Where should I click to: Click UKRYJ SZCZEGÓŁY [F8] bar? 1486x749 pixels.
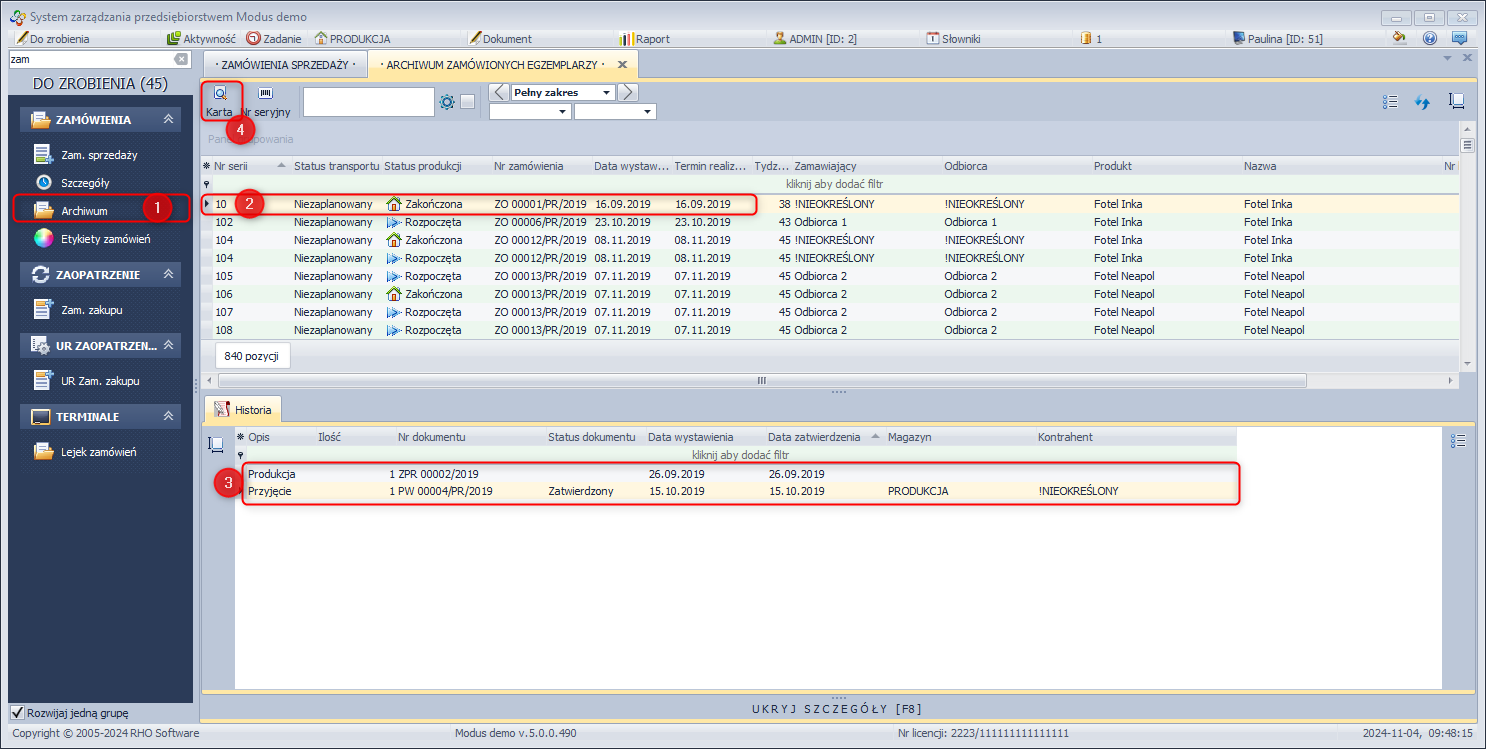(837, 709)
